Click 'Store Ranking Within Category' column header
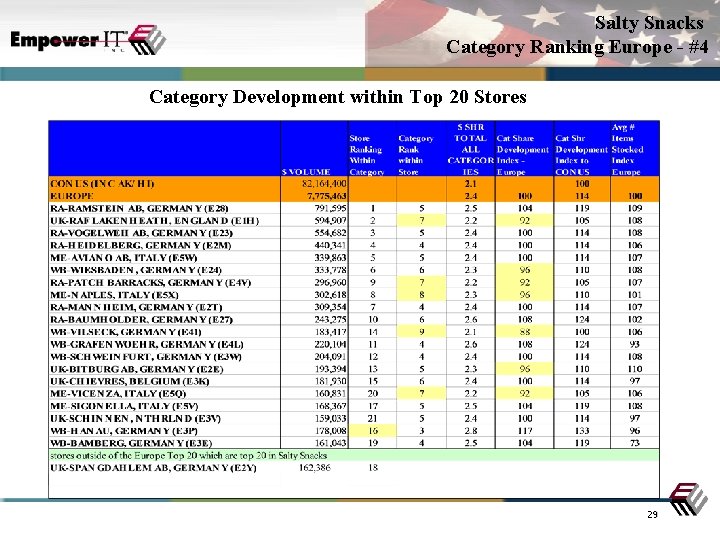The image size is (720, 540). point(366,155)
